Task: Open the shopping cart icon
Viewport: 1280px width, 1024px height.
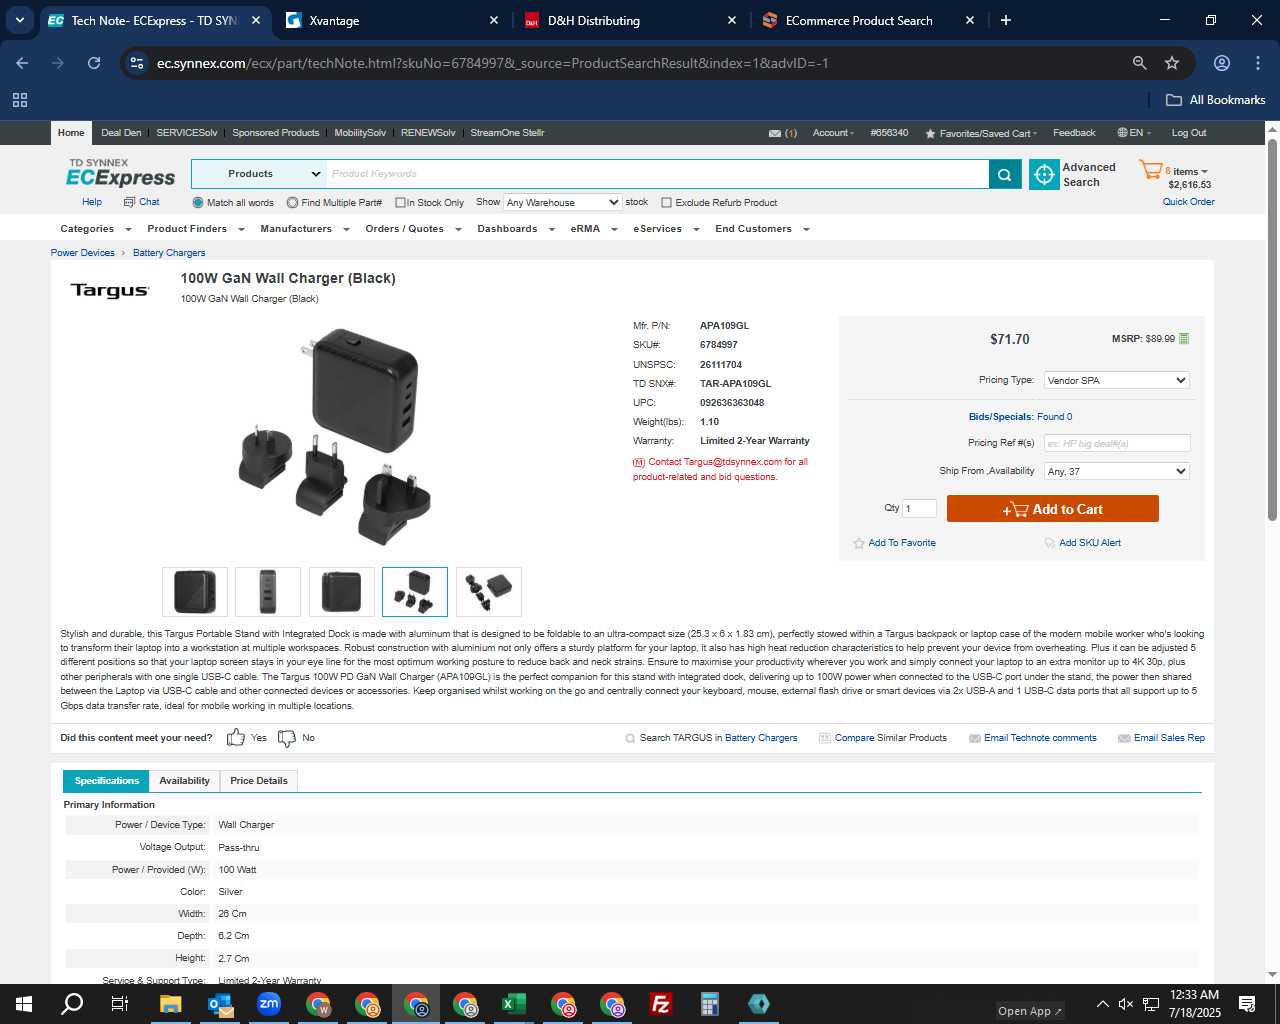Action: 1150,170
